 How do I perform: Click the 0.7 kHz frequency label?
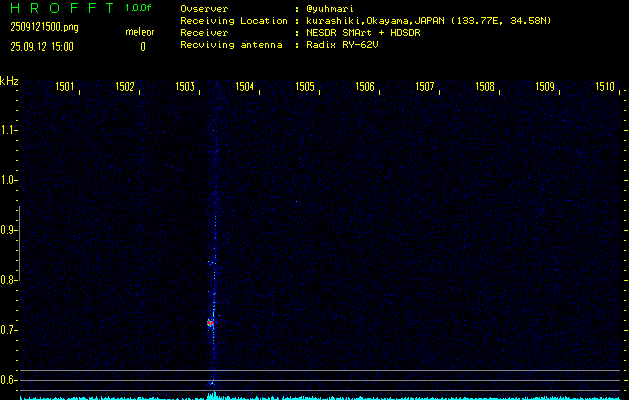[8, 330]
